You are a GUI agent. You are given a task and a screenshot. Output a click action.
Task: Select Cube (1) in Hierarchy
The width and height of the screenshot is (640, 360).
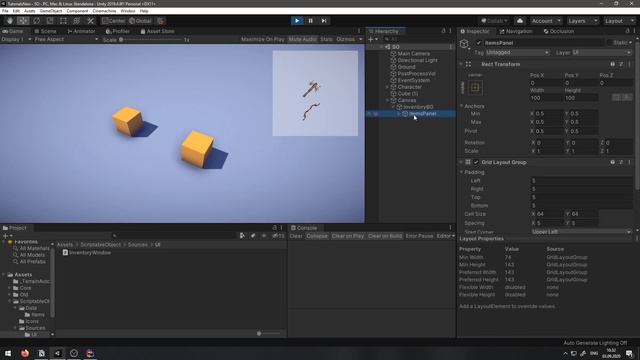point(408,93)
